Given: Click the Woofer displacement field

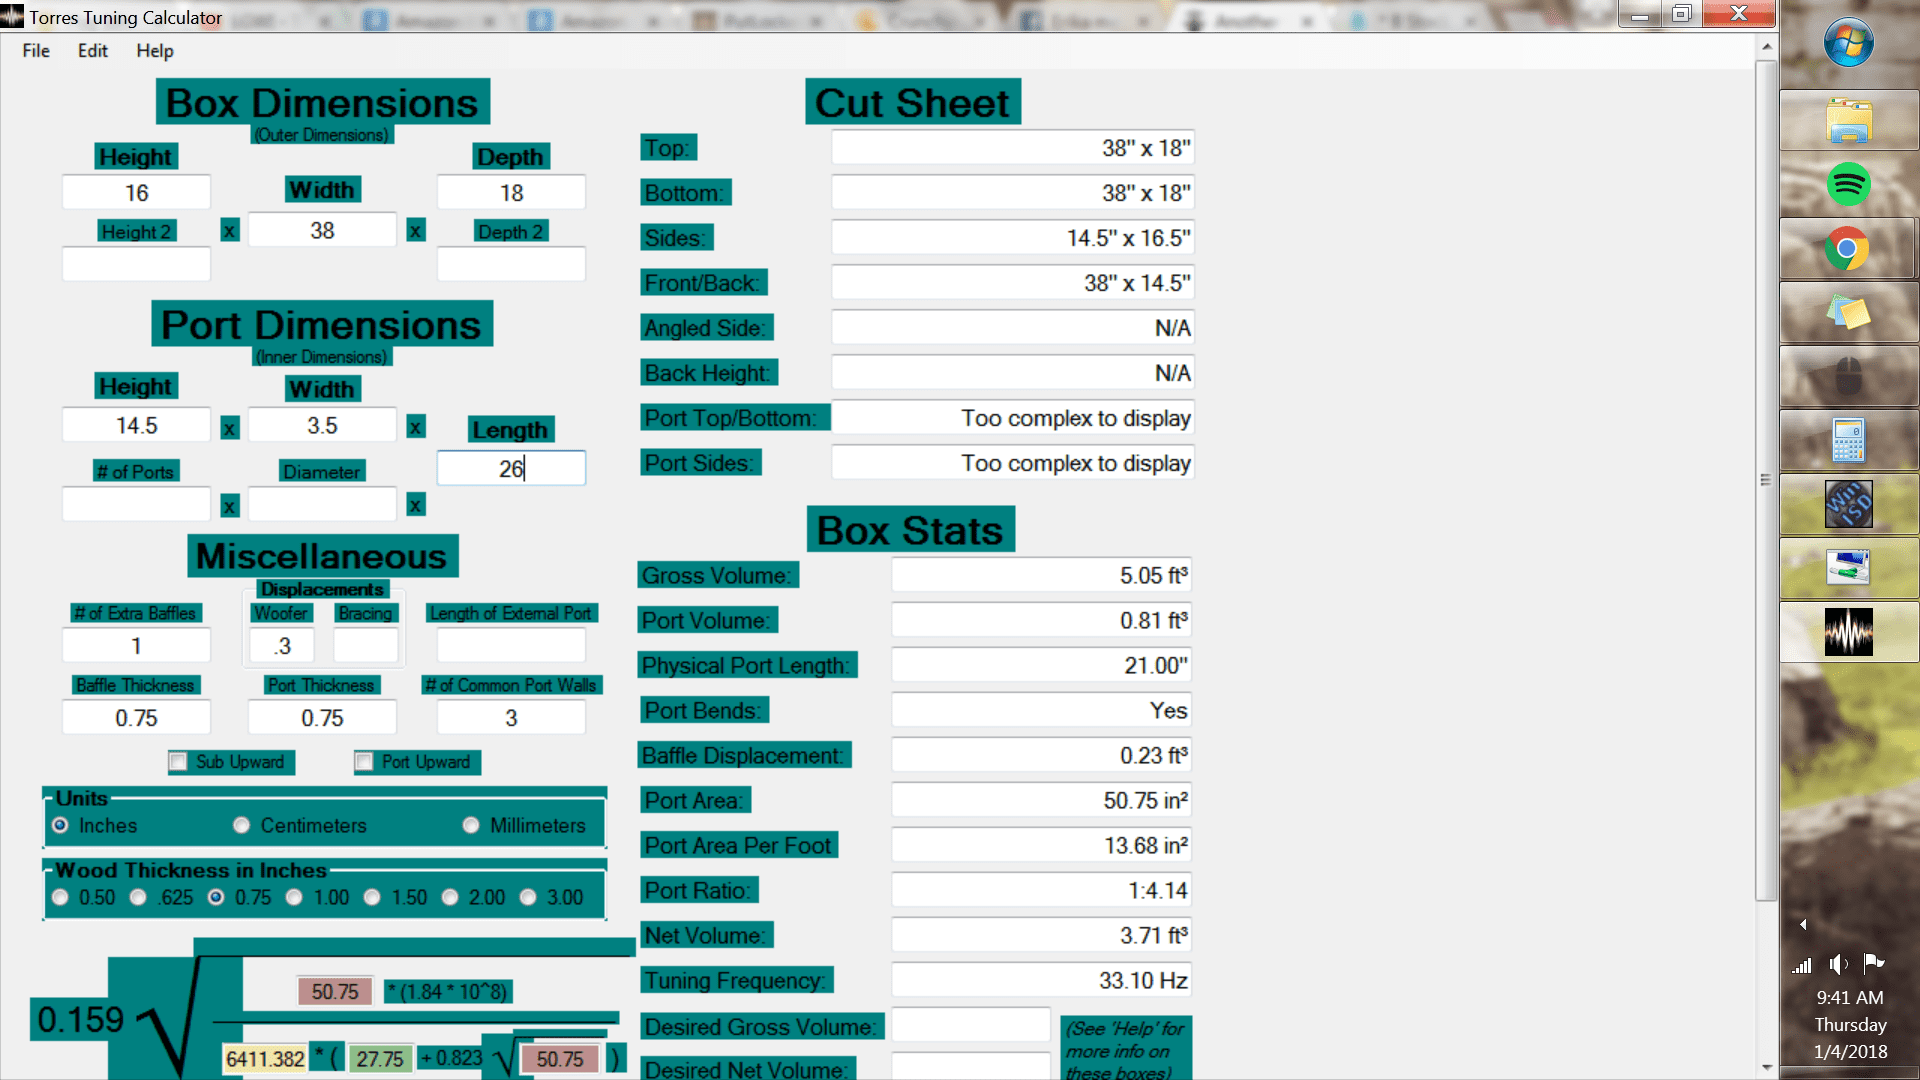Looking at the screenshot, I should coord(282,646).
